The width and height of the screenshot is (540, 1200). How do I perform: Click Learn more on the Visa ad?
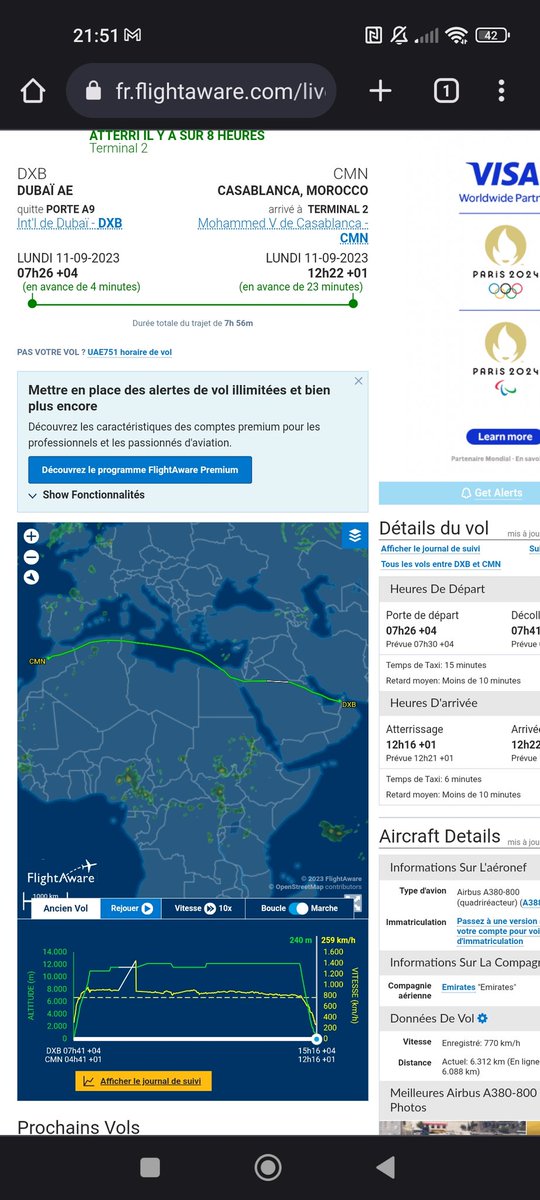(503, 436)
